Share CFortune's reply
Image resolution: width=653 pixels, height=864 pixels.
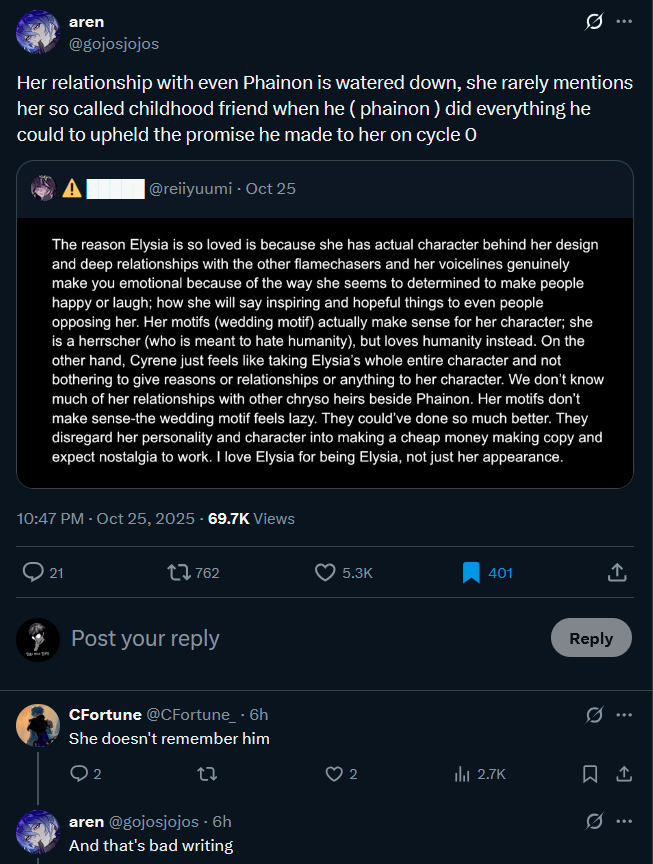point(623,773)
